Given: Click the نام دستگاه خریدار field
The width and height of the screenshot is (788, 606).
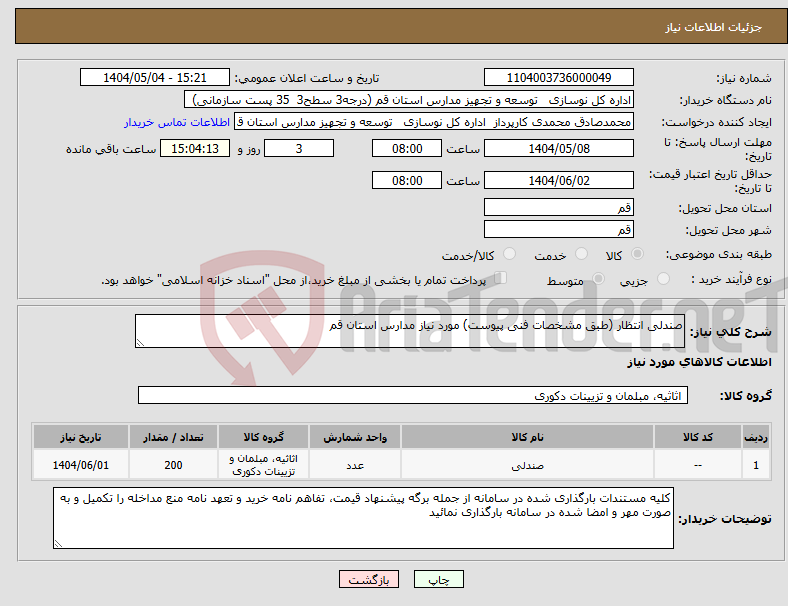Looking at the screenshot, I should (x=409, y=100).
